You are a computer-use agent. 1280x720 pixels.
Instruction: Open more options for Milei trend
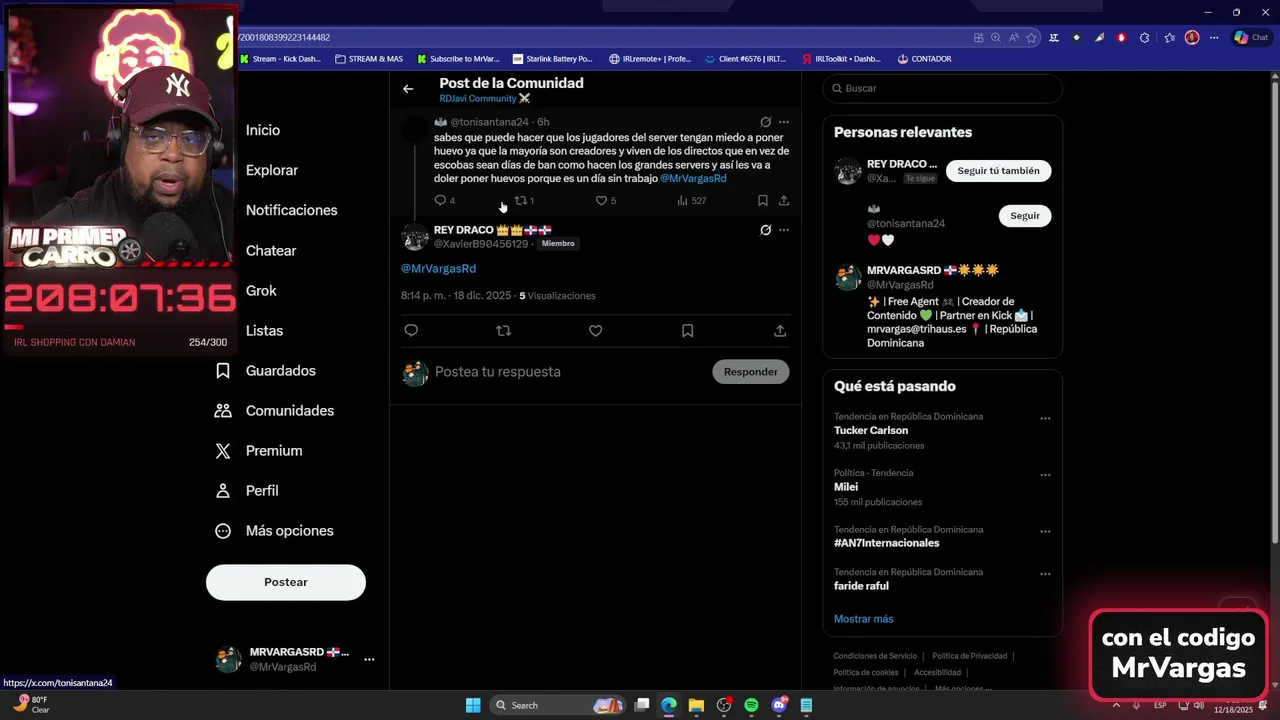1045,475
